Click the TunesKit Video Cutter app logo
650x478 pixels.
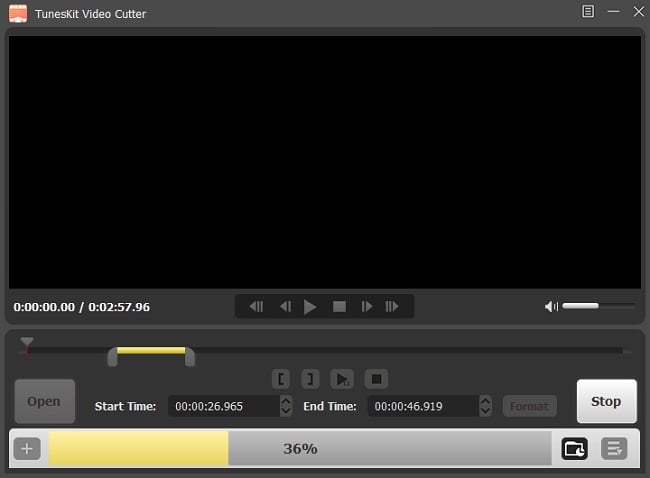[x=18, y=14]
